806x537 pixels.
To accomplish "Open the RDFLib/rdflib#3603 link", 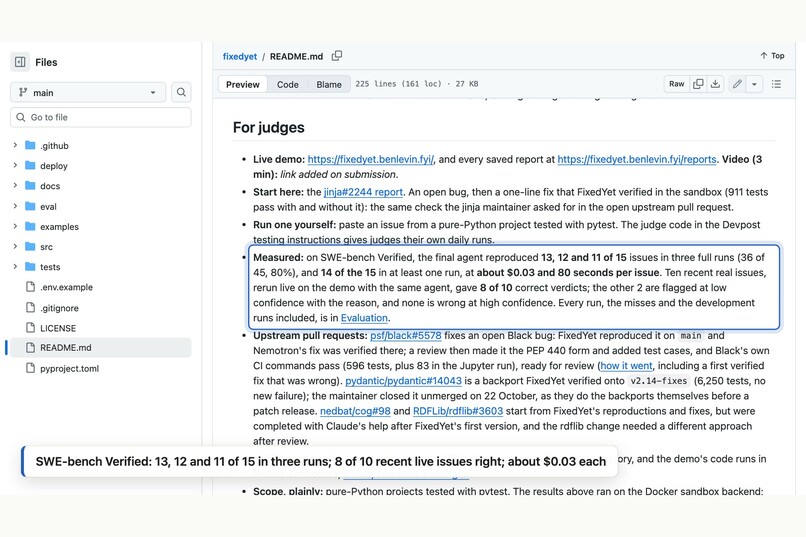I will [x=457, y=411].
